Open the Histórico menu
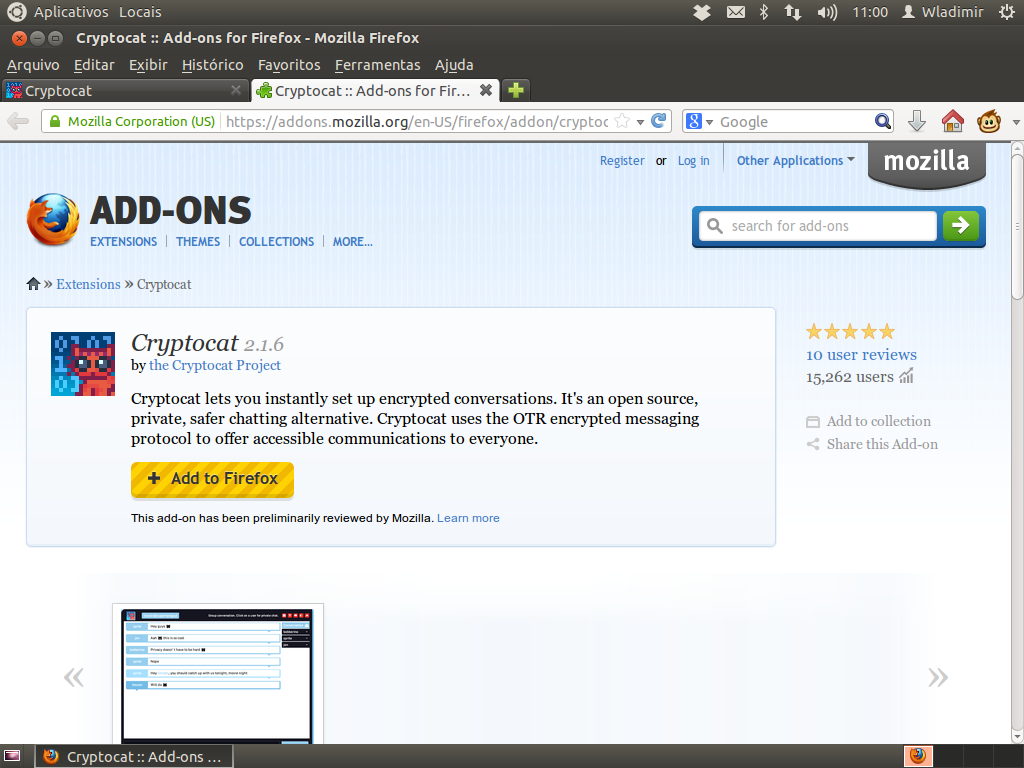 click(213, 65)
